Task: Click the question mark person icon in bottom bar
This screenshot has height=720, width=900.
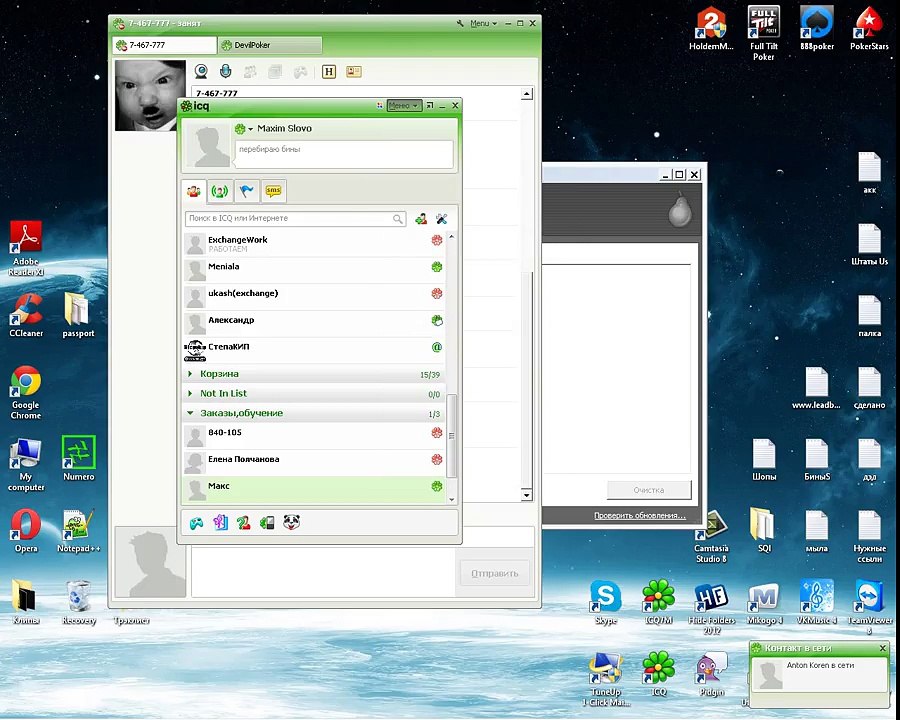Action: pos(243,523)
